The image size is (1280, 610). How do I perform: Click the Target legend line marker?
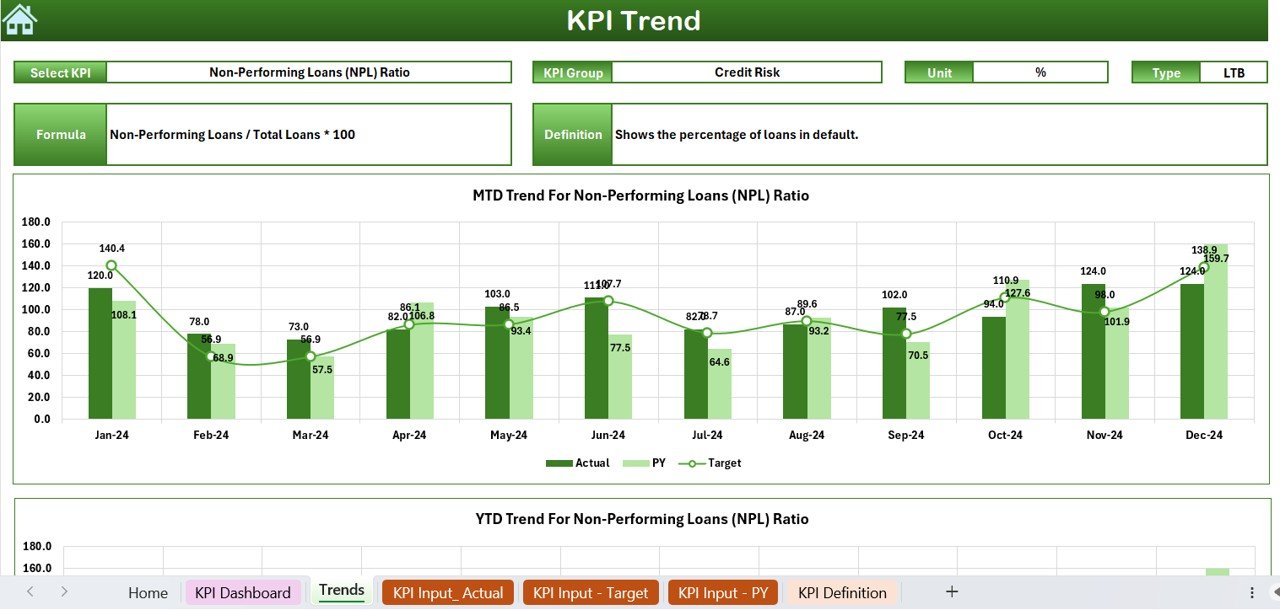tap(691, 463)
